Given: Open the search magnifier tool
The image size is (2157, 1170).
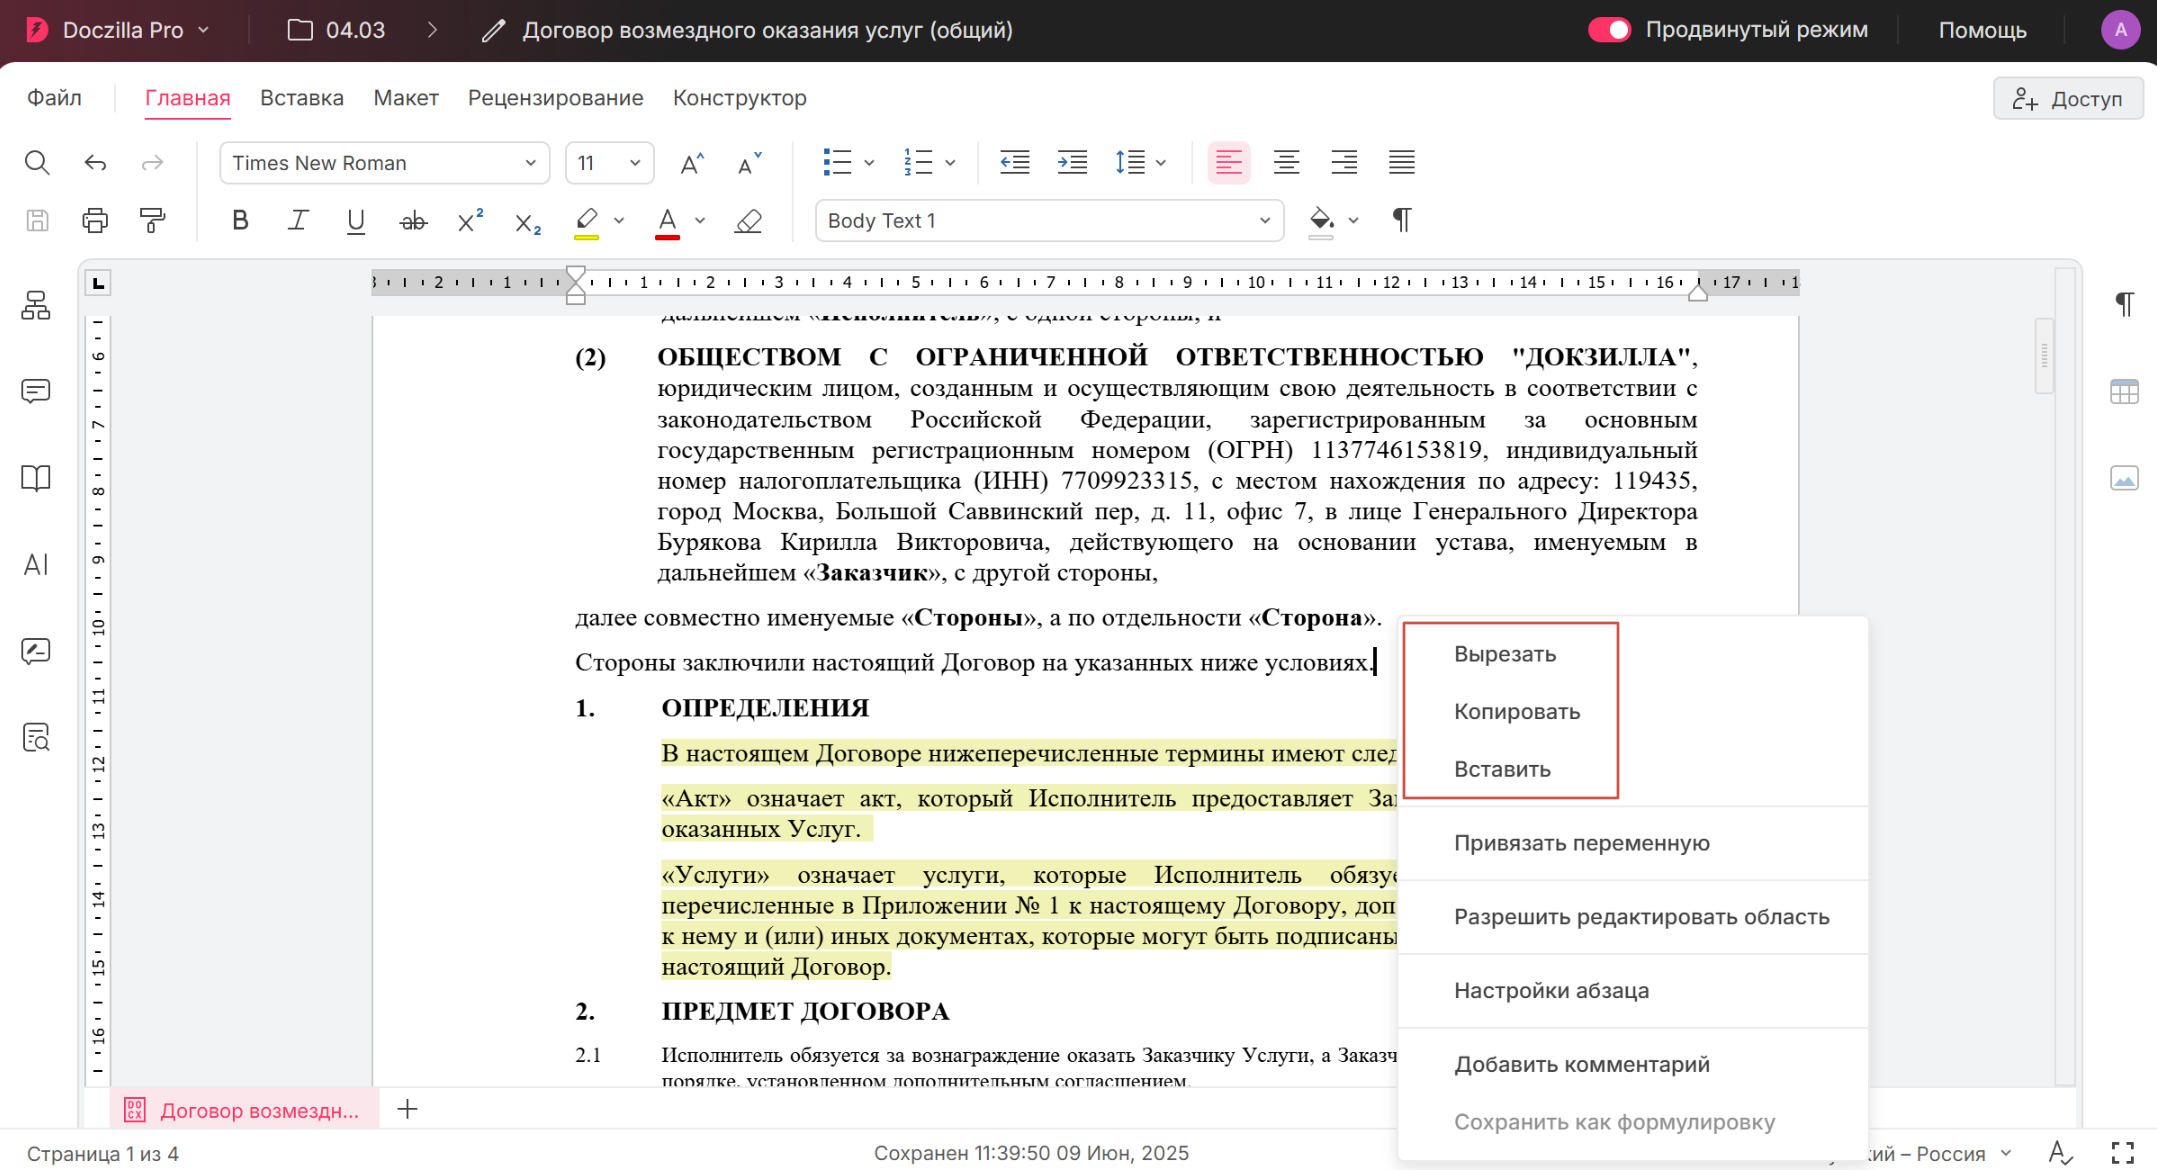Looking at the screenshot, I should 37,163.
